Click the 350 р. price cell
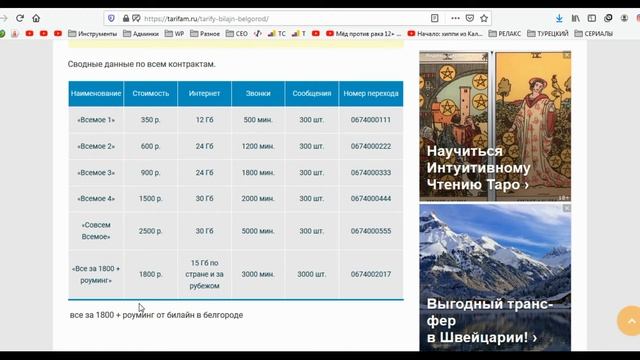 [151, 120]
